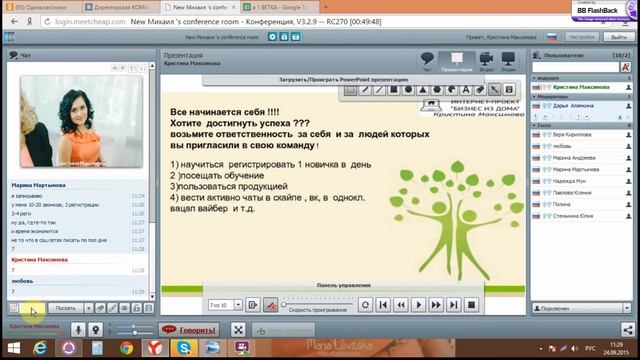
Task: Click lock icon in chat toolbar
Action: click(x=137, y=308)
